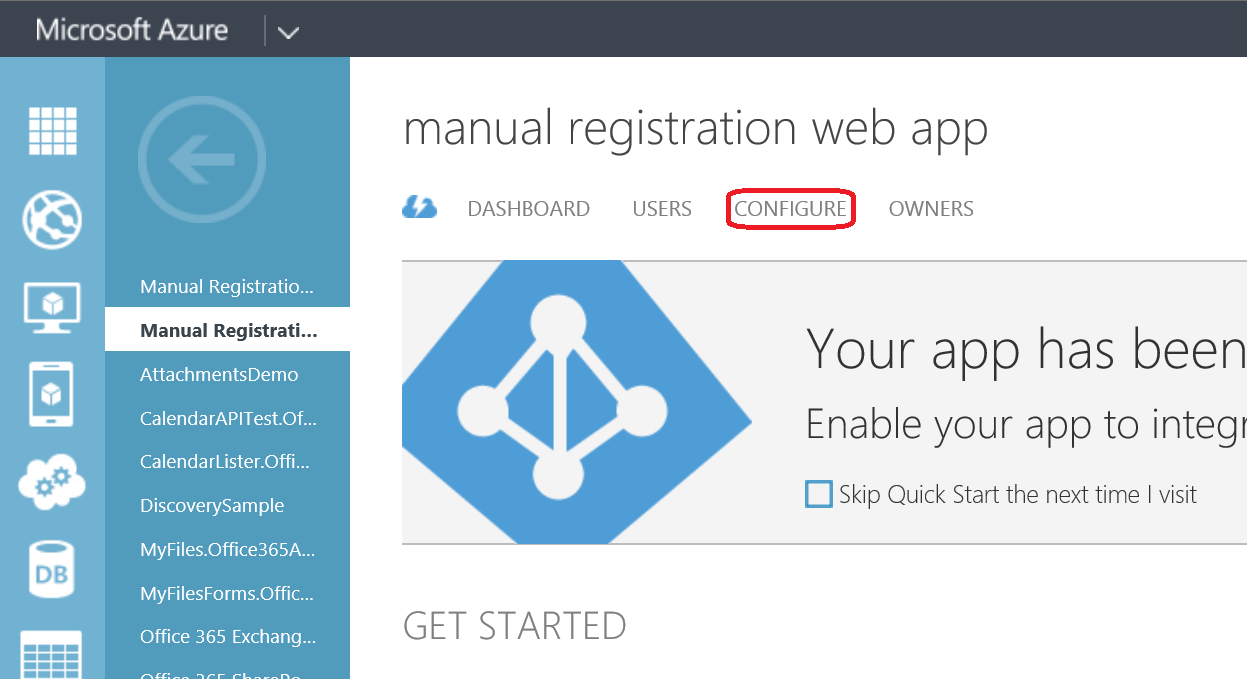Open Cloud Services gear cloud icon
Image resolution: width=1247 pixels, height=679 pixels.
53,482
